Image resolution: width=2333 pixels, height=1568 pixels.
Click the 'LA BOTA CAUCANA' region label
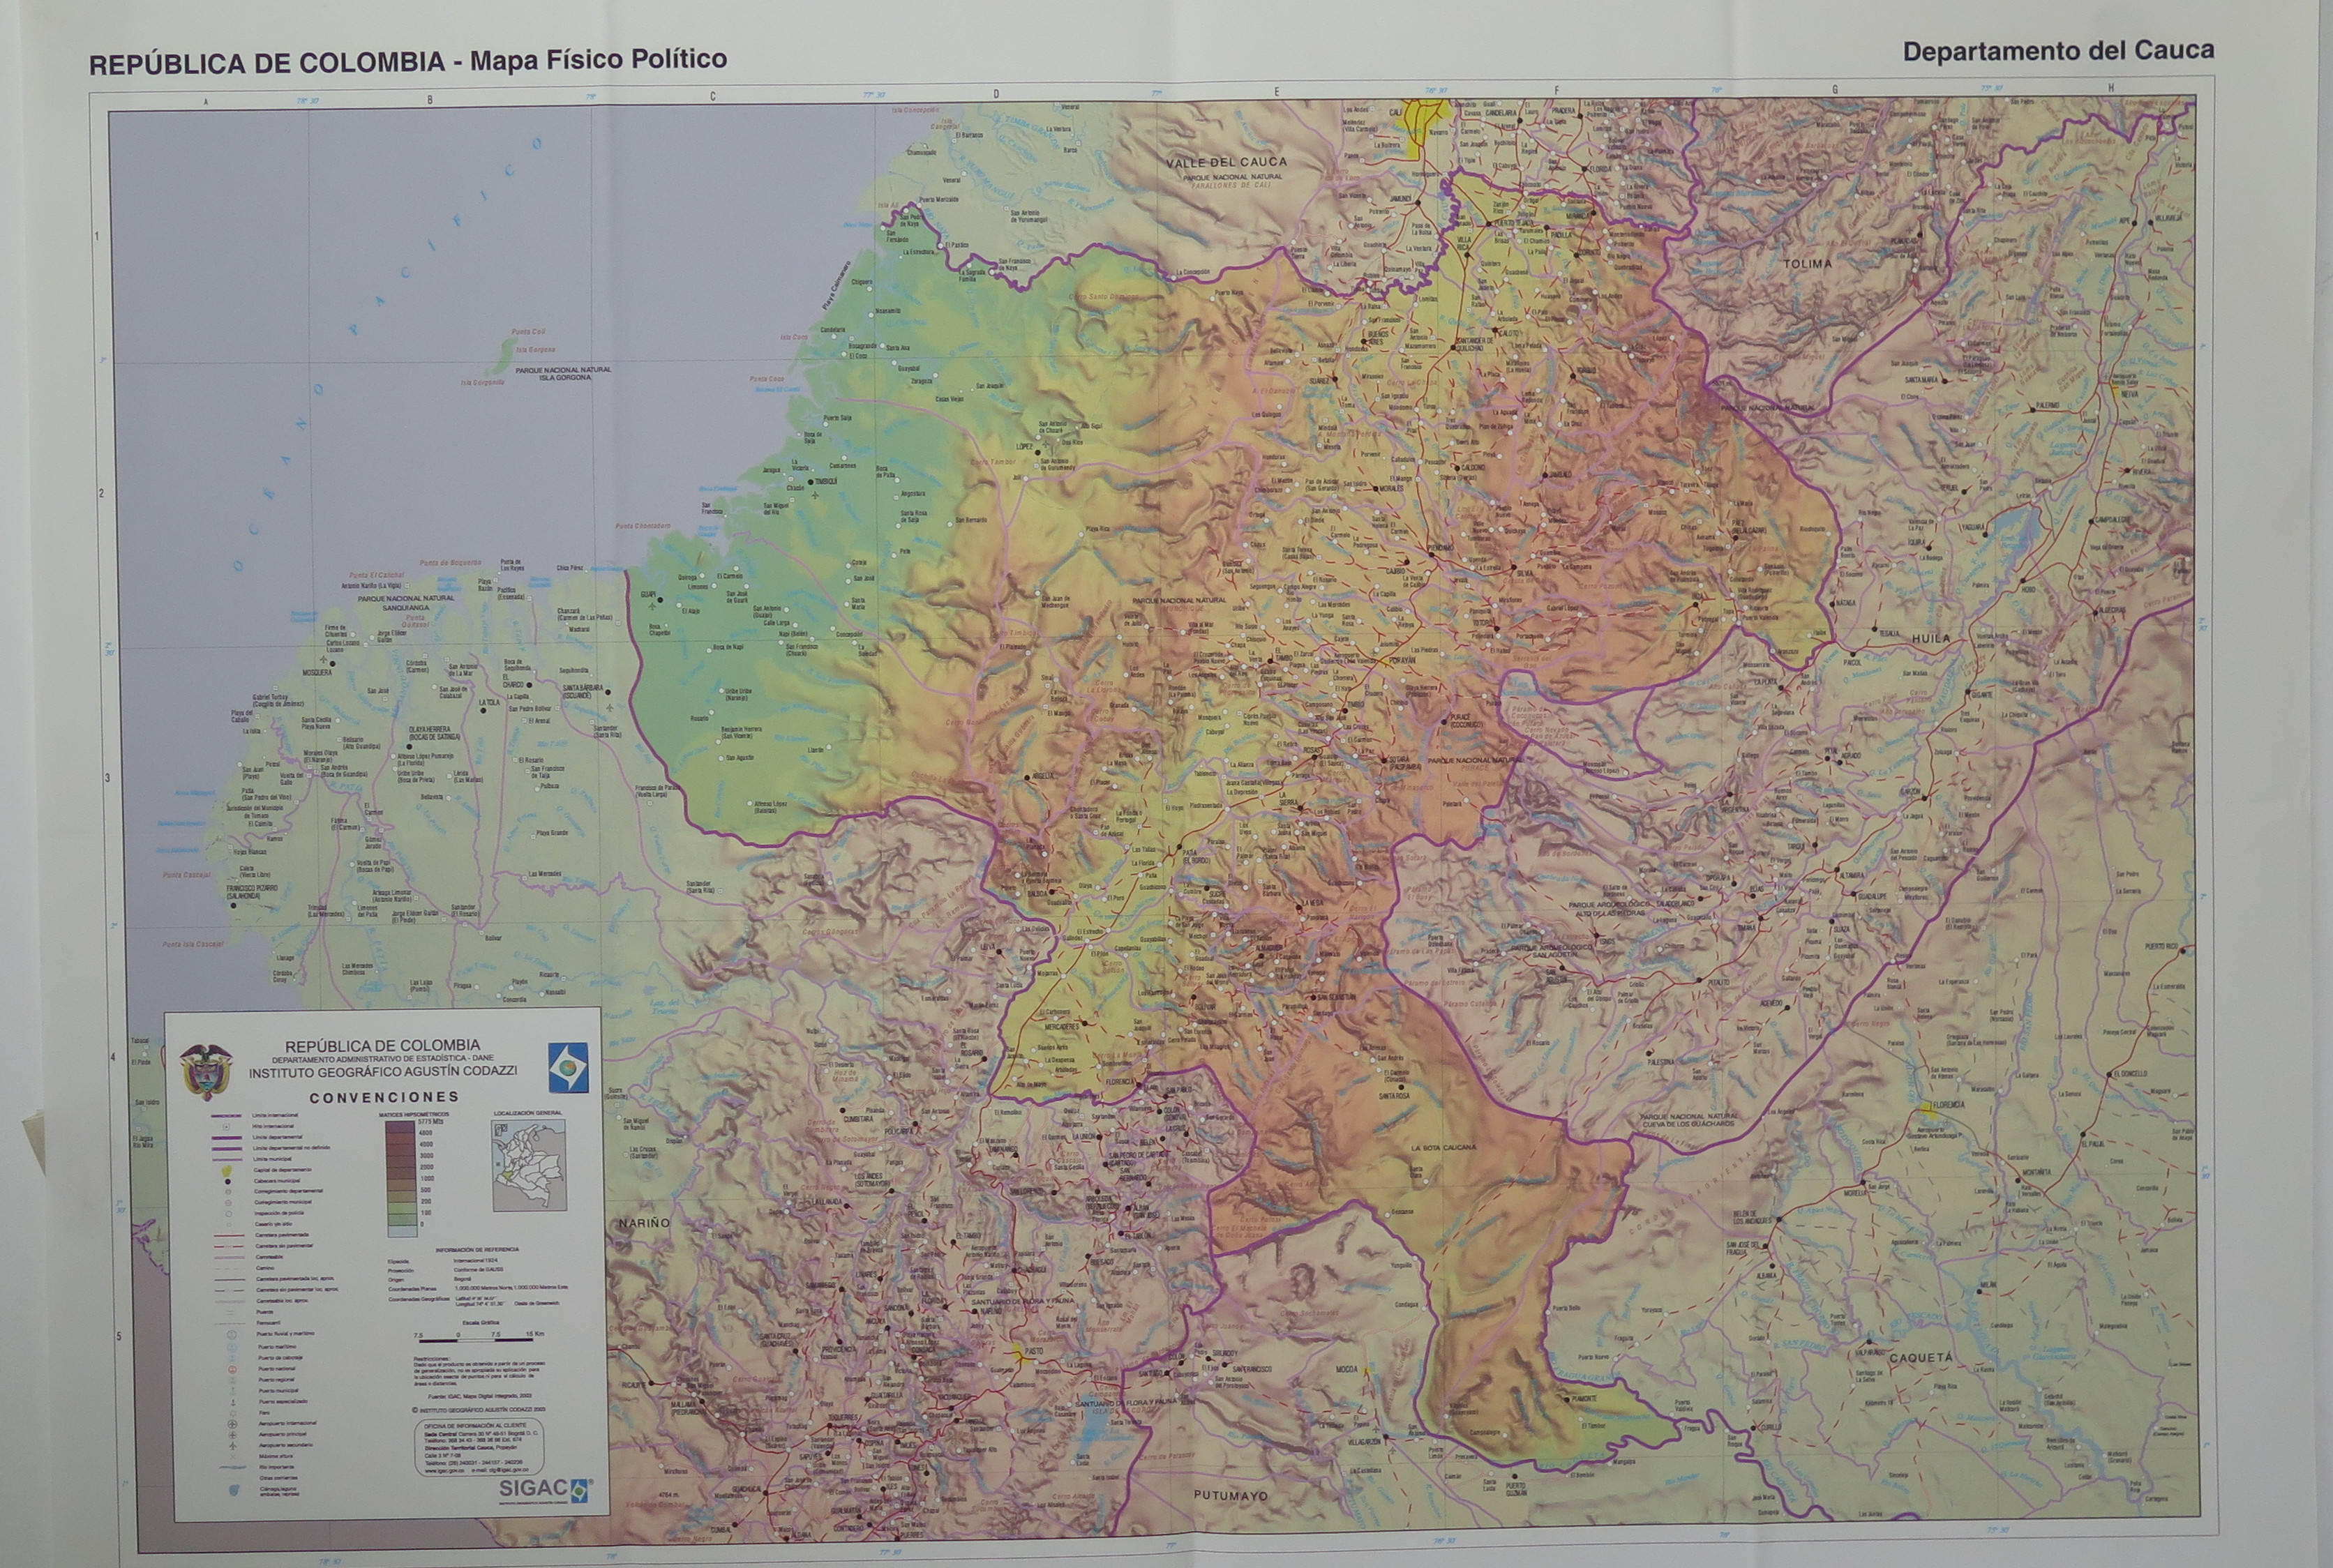tap(1444, 1148)
